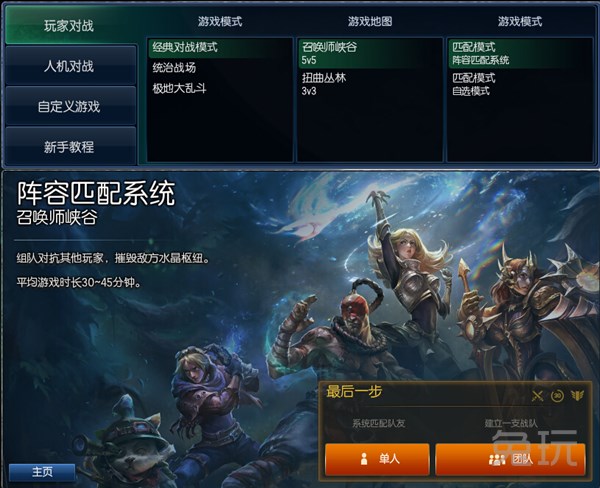Click the winged ranked emblem icon
This screenshot has width=600, height=488.
(x=577, y=395)
